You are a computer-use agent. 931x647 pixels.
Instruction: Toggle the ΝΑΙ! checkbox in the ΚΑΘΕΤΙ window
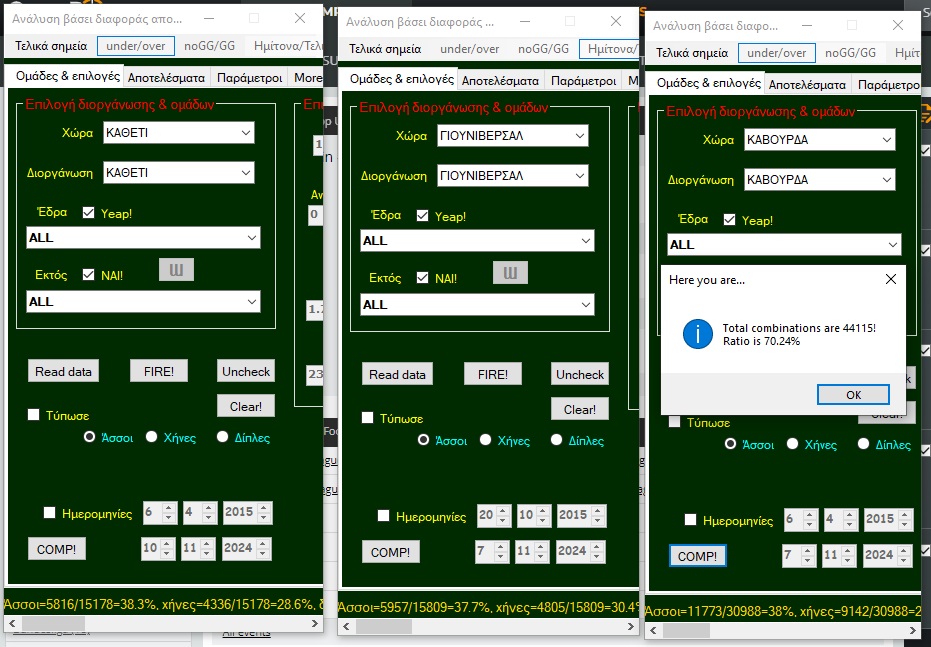click(88, 274)
